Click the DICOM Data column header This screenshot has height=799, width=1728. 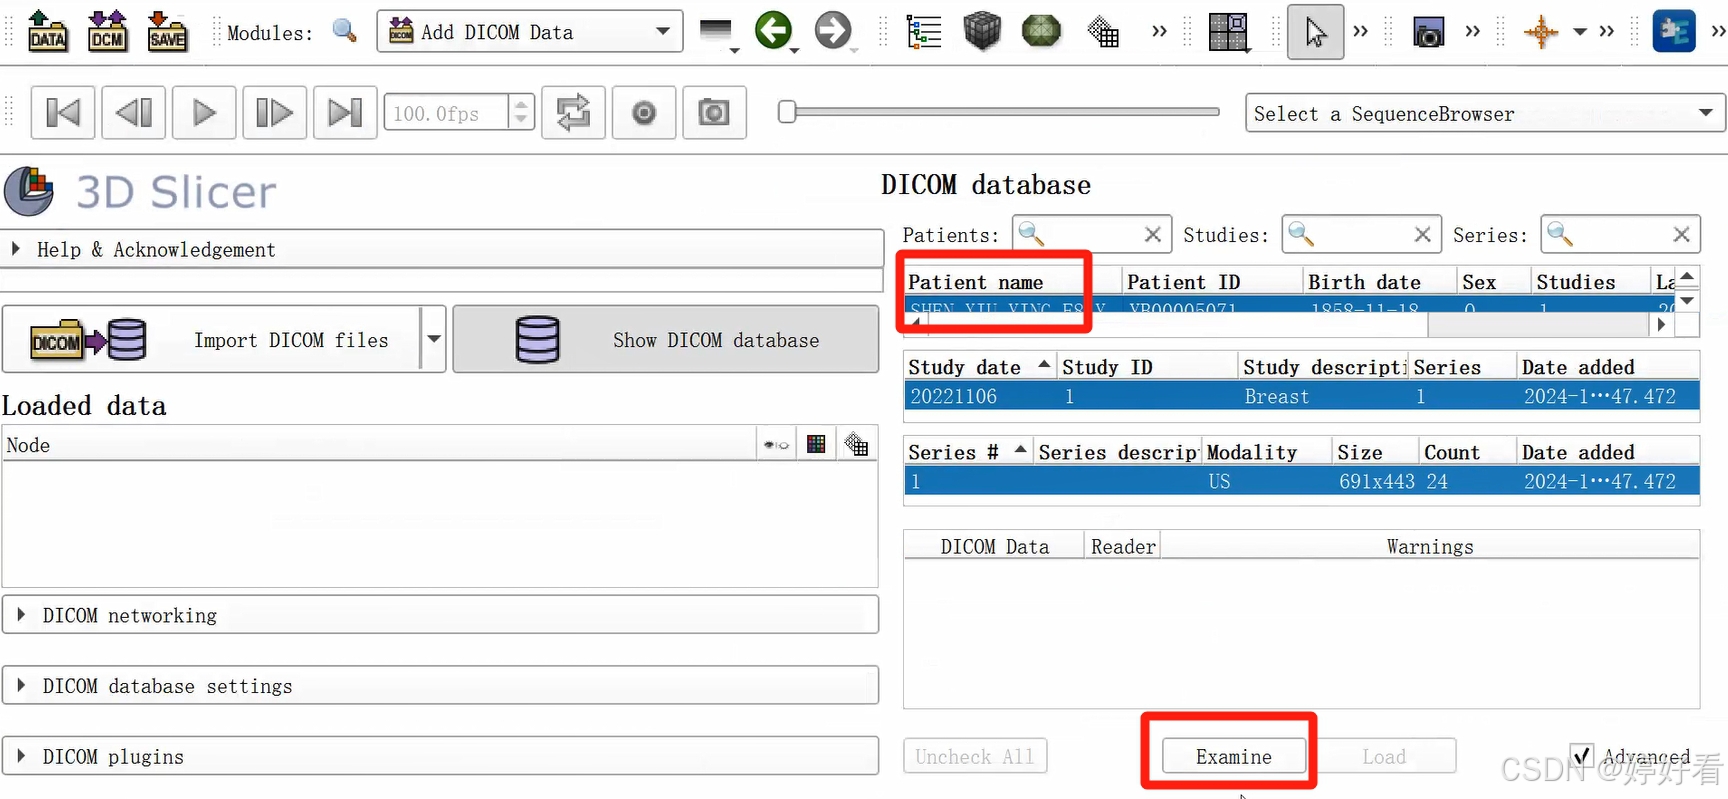point(994,546)
